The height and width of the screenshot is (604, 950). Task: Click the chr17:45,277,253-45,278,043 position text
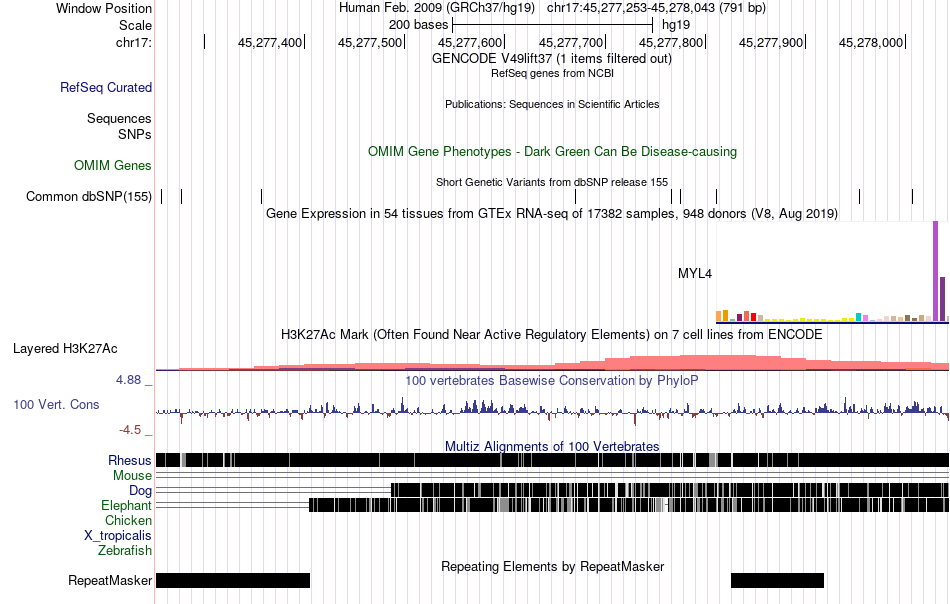point(656,8)
